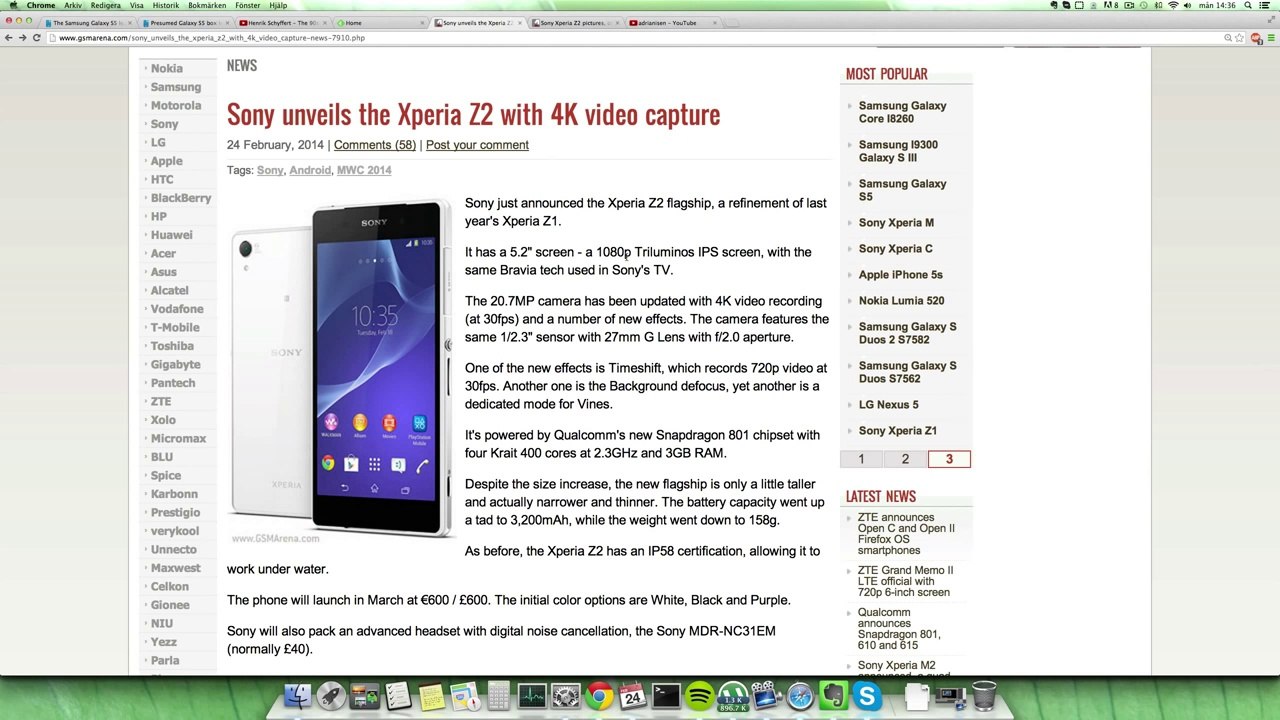Open BlackBerry in the brand sidebar
This screenshot has height=720, width=1280.
(181, 198)
